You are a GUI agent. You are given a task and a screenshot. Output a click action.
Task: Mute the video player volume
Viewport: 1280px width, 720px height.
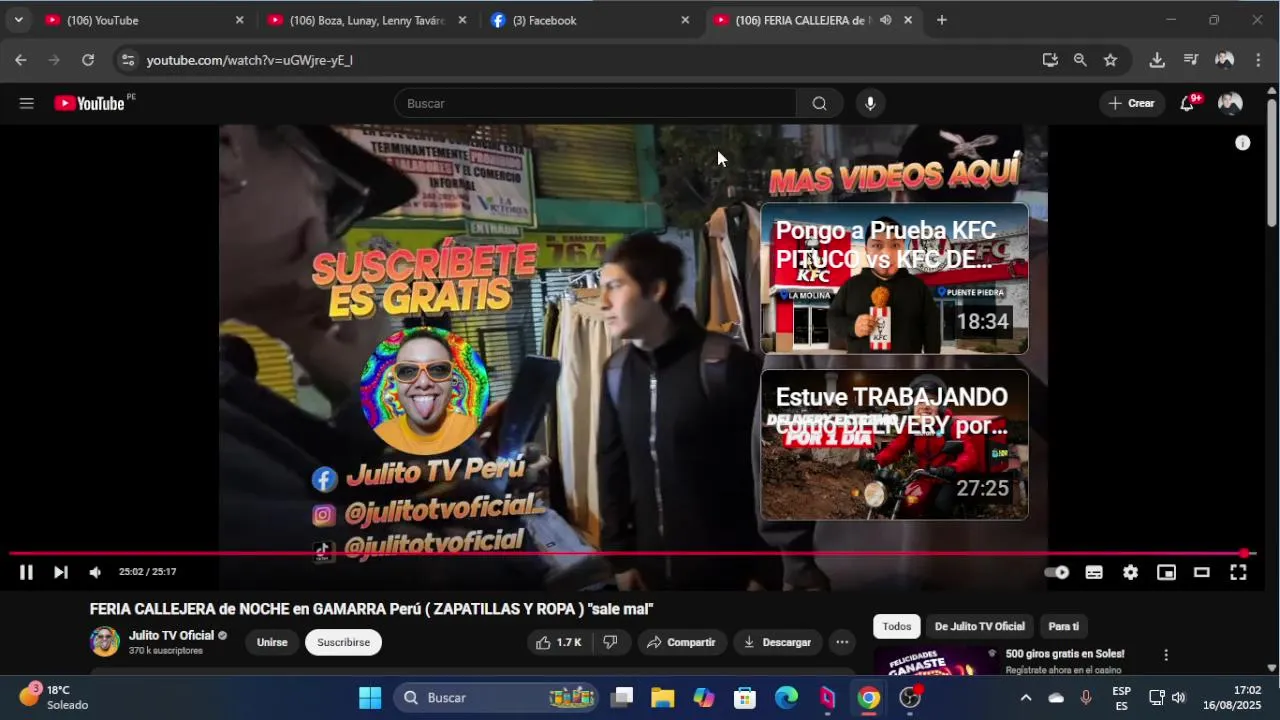pos(95,572)
